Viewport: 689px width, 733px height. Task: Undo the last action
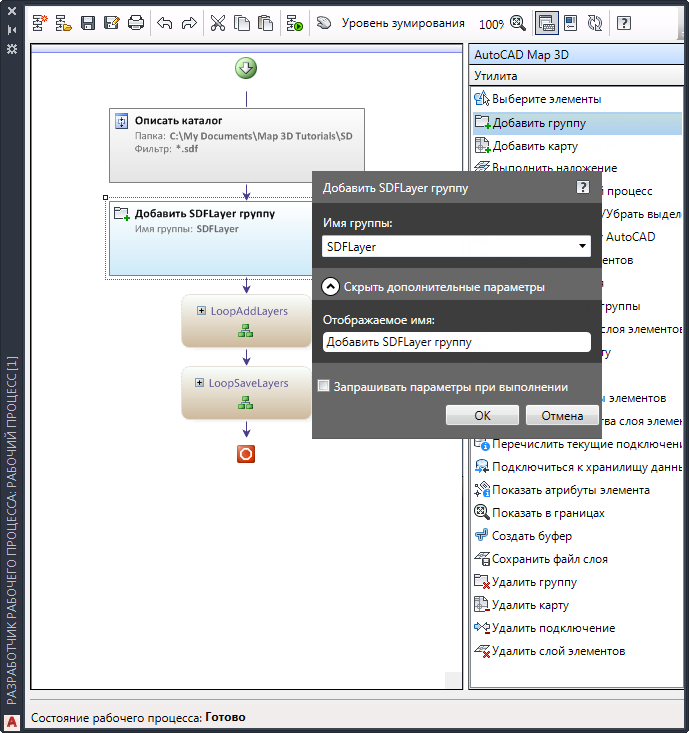pyautogui.click(x=165, y=22)
